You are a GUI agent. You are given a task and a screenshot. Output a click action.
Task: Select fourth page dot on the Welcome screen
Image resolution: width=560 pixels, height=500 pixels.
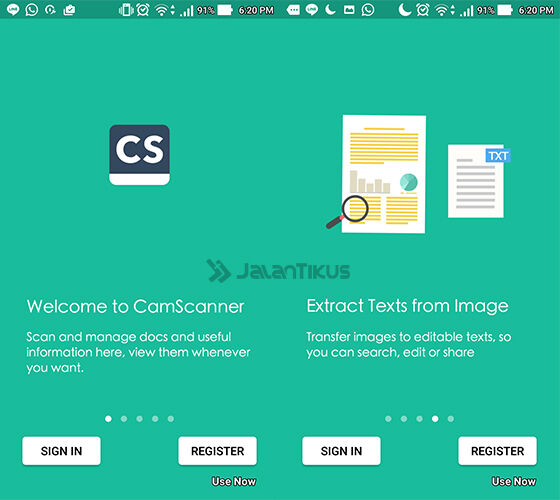[x=155, y=419]
